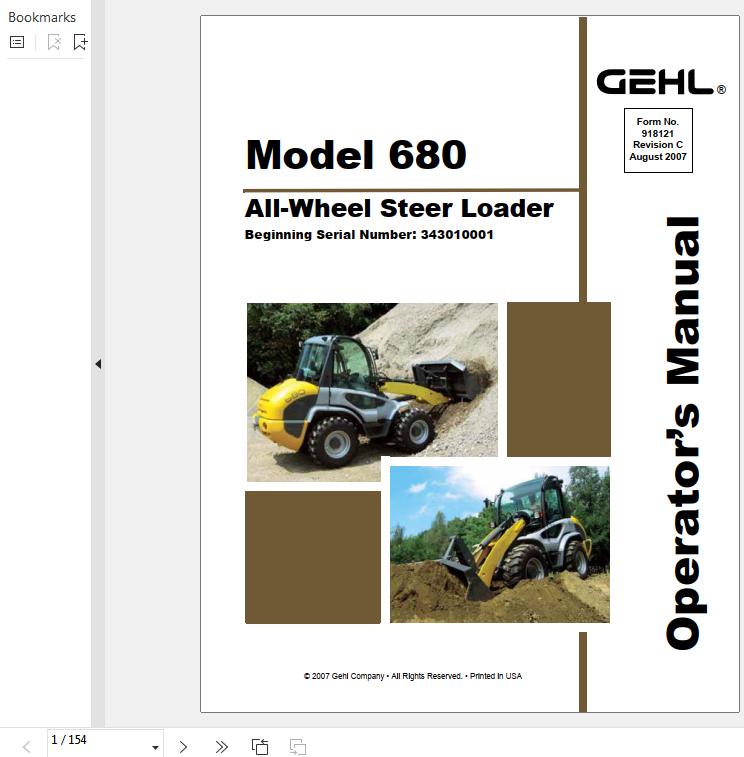Click the go to next view icon
The image size is (744, 757).
click(297, 746)
